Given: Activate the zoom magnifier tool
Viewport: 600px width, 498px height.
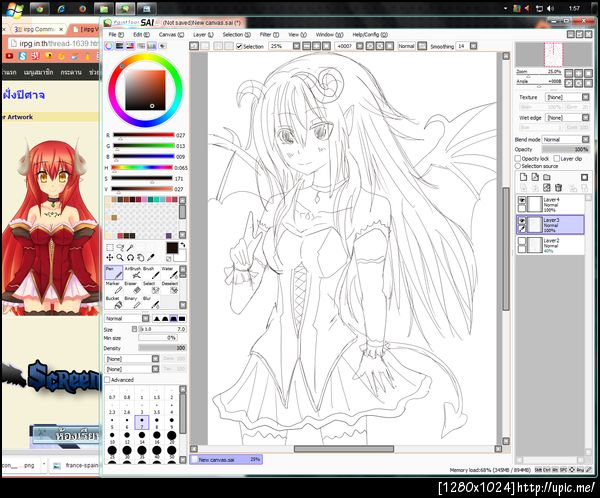Looking at the screenshot, I should point(120,258).
